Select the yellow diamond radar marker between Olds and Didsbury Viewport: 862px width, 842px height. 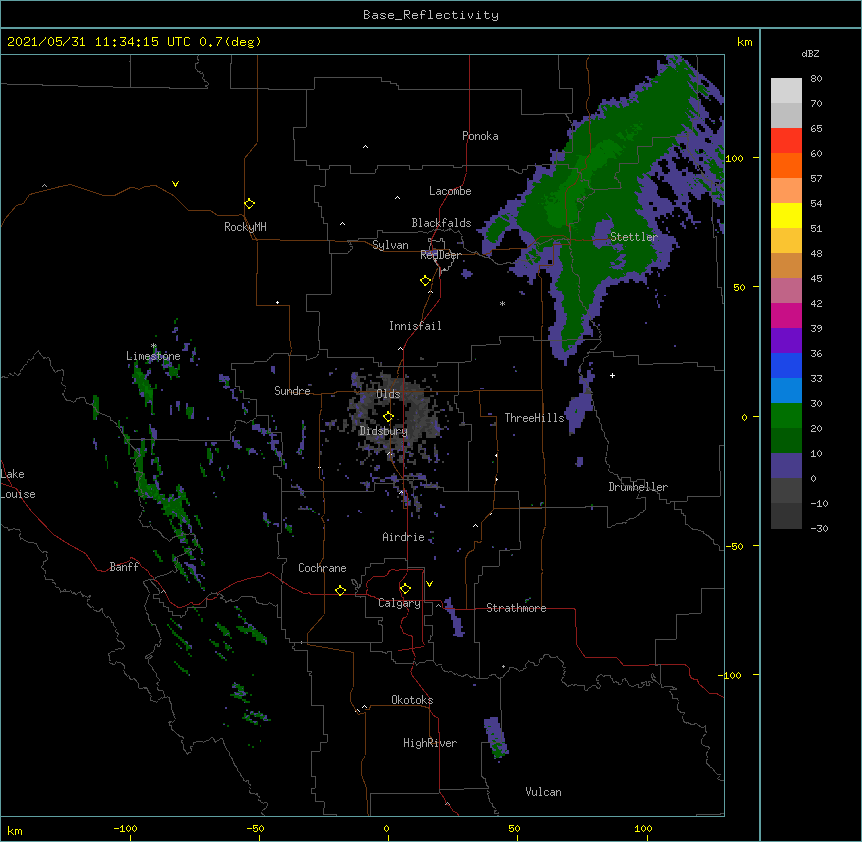(388, 416)
